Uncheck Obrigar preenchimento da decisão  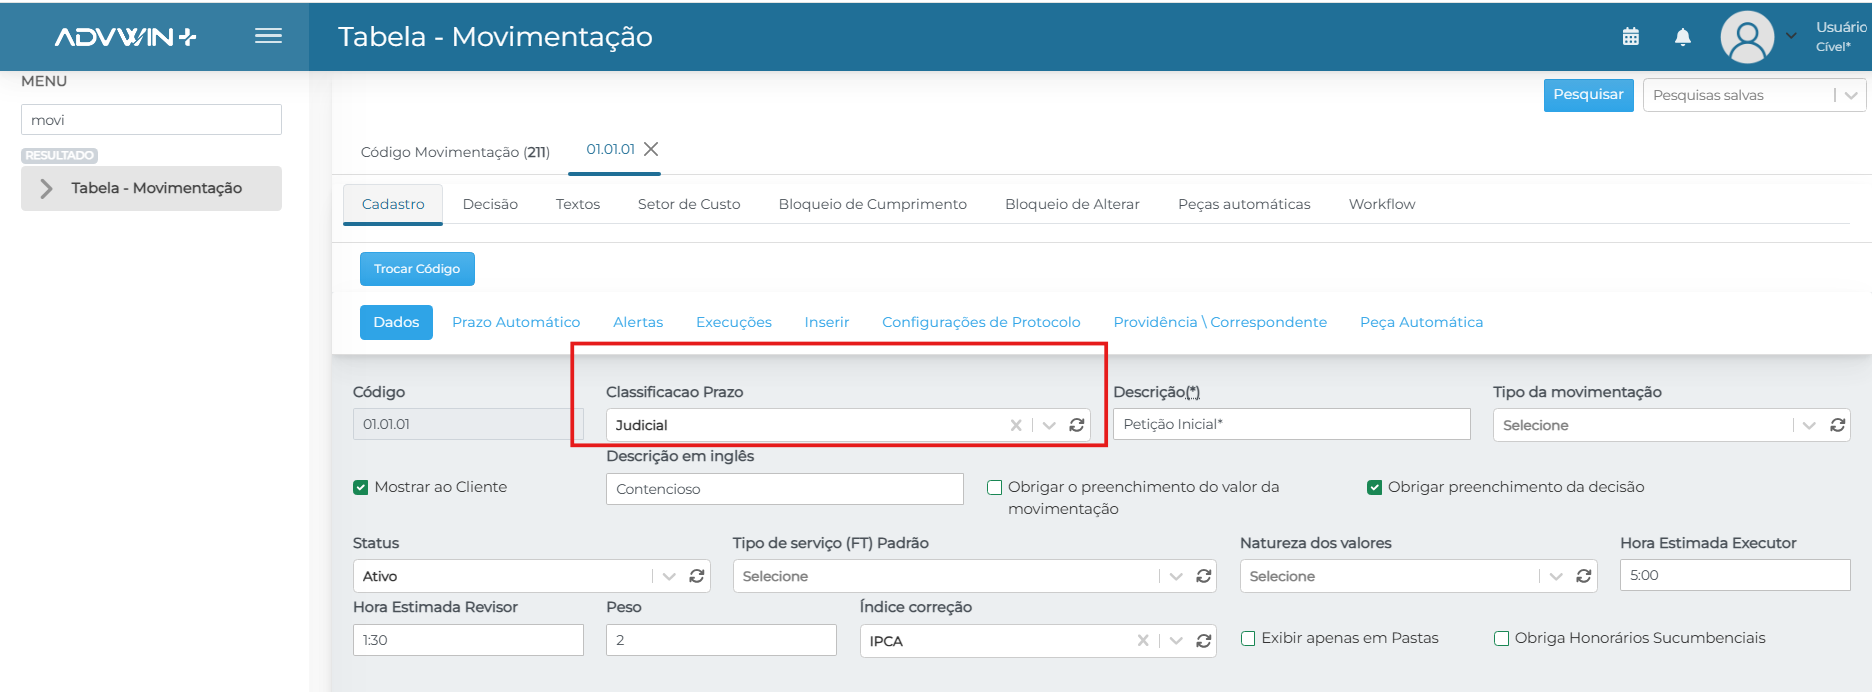1375,487
